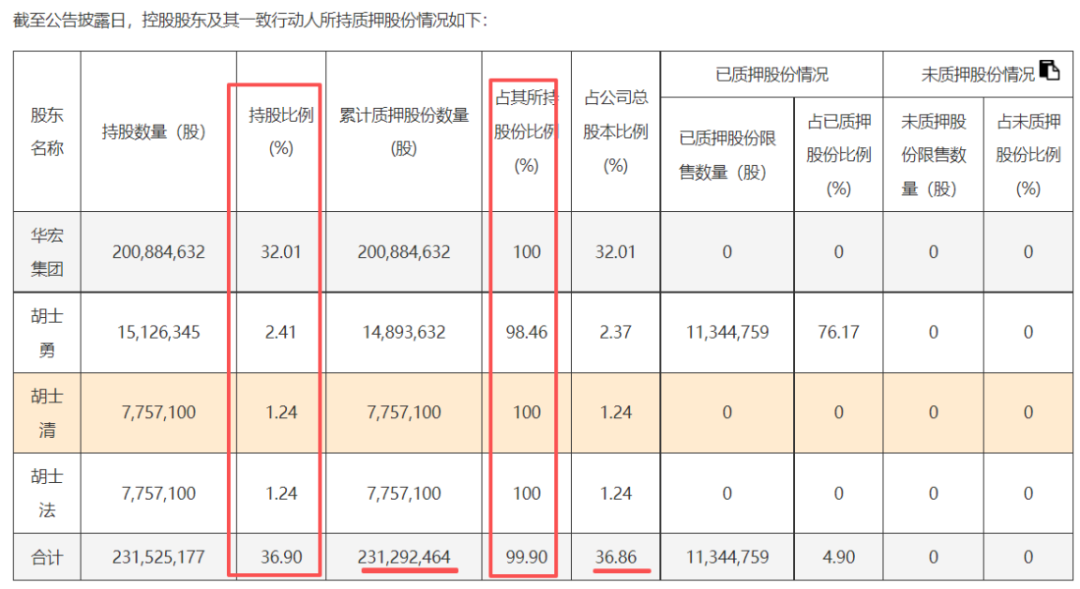1080x589 pixels.
Task: Select the 已质押股份情况 merged header
Action: pos(771,74)
